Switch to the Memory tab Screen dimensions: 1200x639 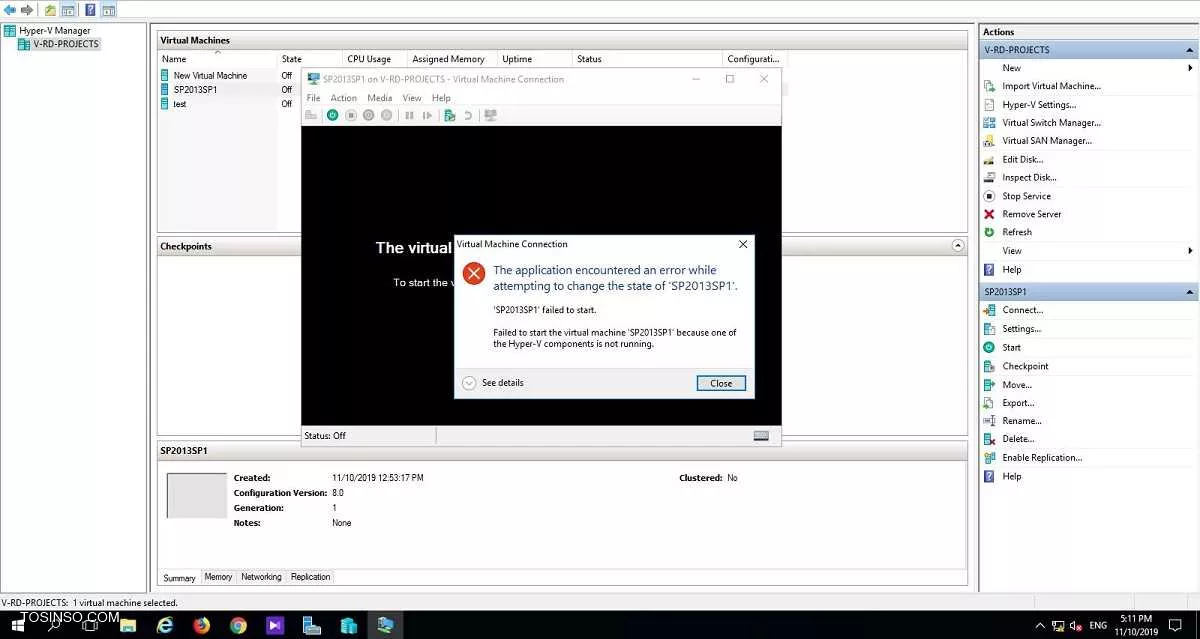point(218,577)
